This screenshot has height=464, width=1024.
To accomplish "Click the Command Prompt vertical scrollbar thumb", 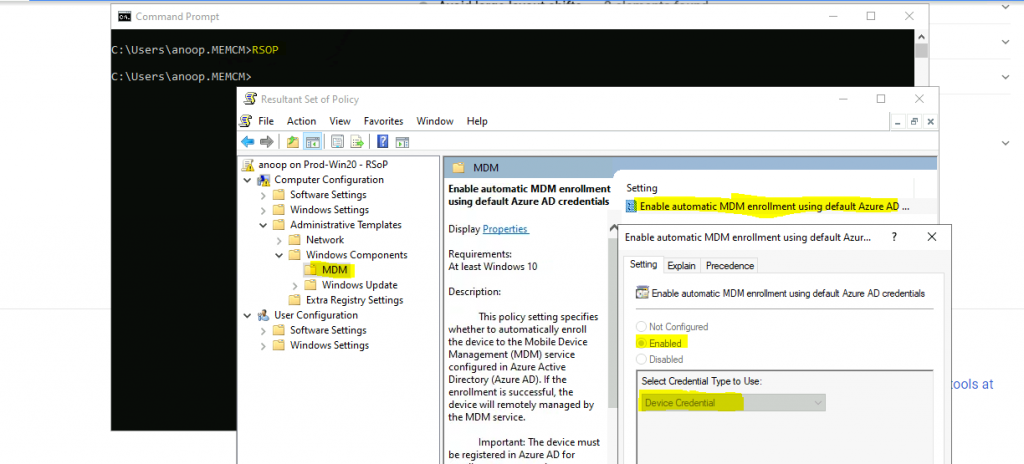I will click(x=921, y=51).
